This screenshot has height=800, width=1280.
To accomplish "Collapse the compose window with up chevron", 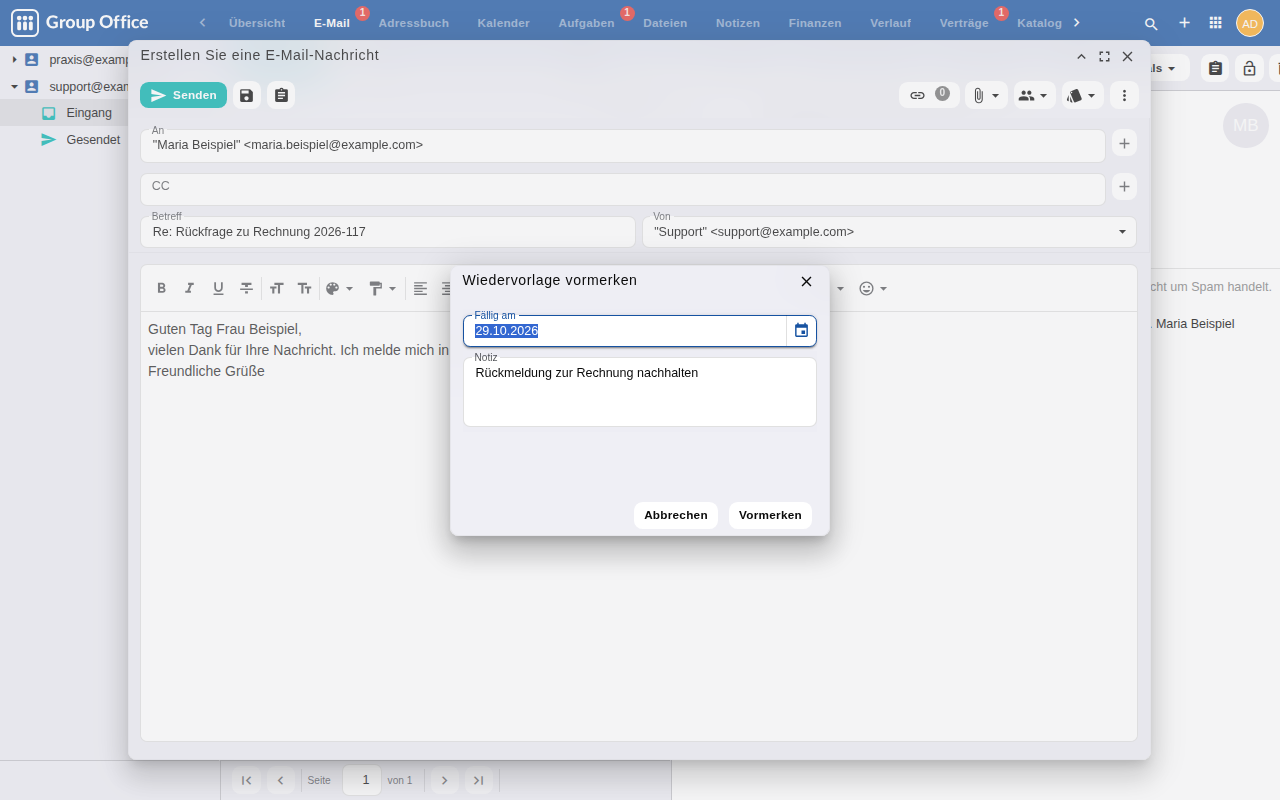I will click(x=1081, y=56).
